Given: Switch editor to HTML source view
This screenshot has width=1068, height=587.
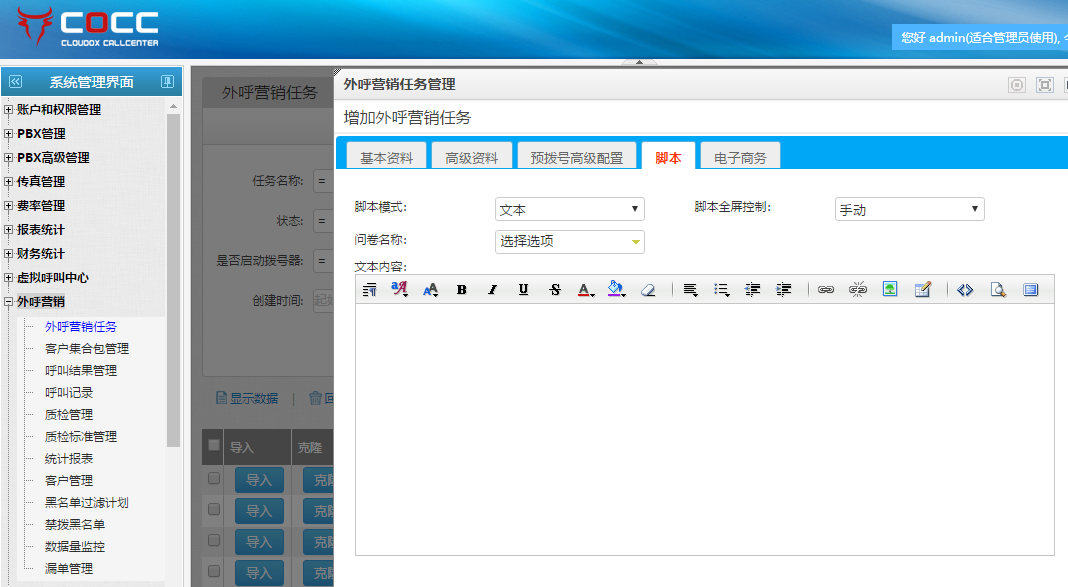Looking at the screenshot, I should click(965, 290).
